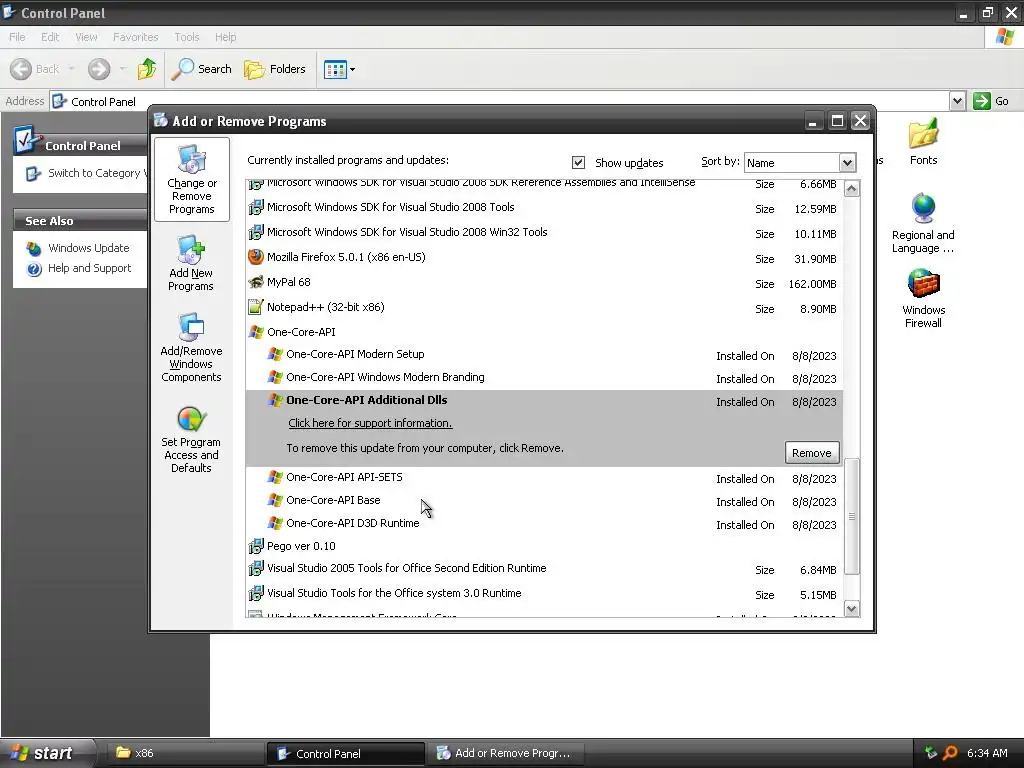The width and height of the screenshot is (1024, 768).
Task: Select the One-Core-API group row
Action: tap(544, 332)
